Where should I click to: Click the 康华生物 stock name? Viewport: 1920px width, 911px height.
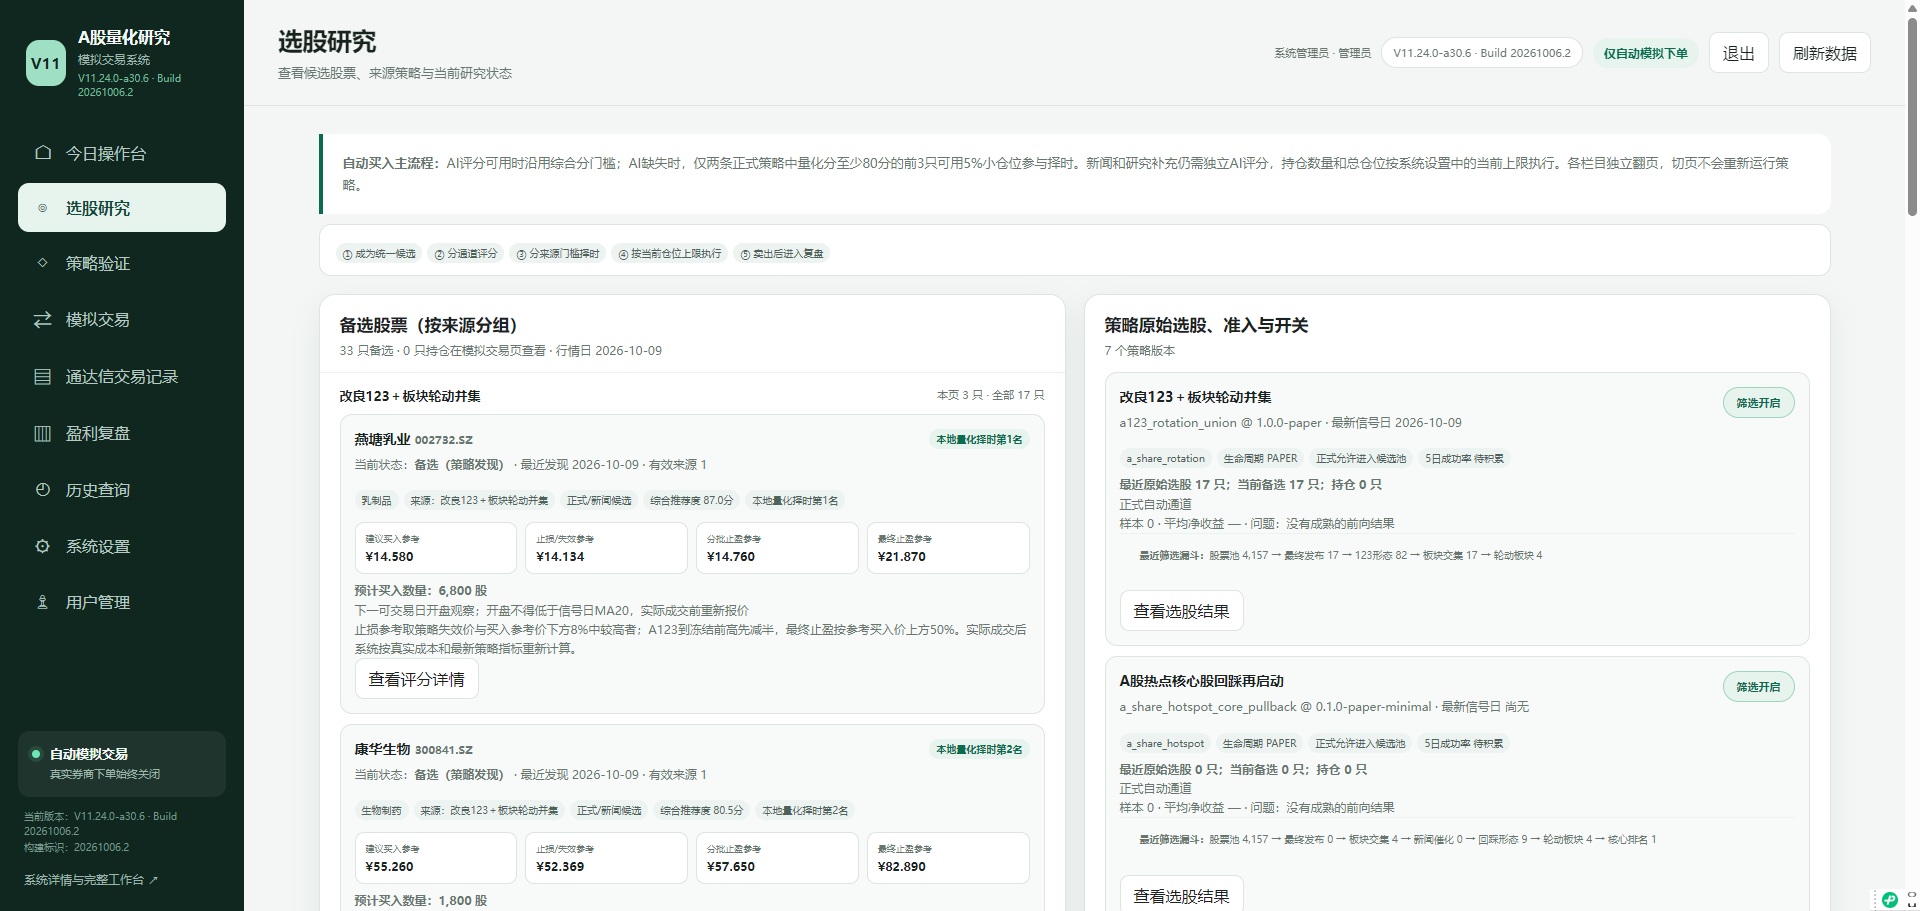point(382,749)
